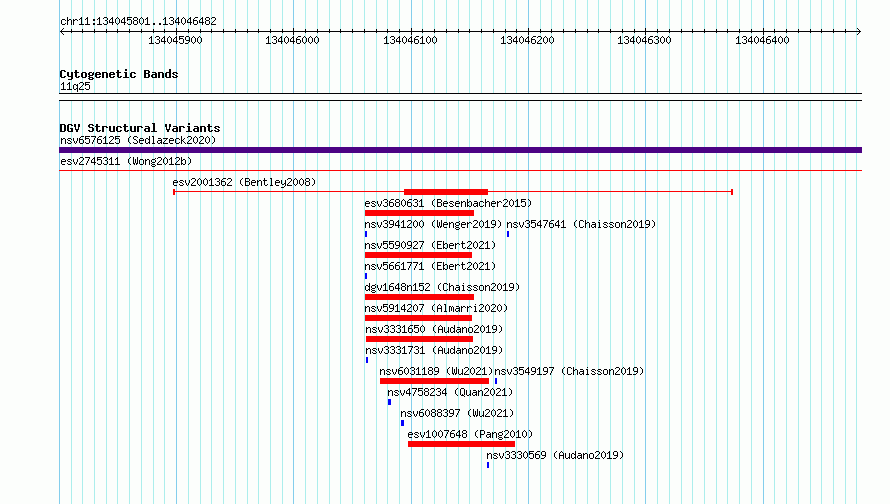Click ruler position 134046100
This screenshot has height=504, width=890.
(x=410, y=40)
